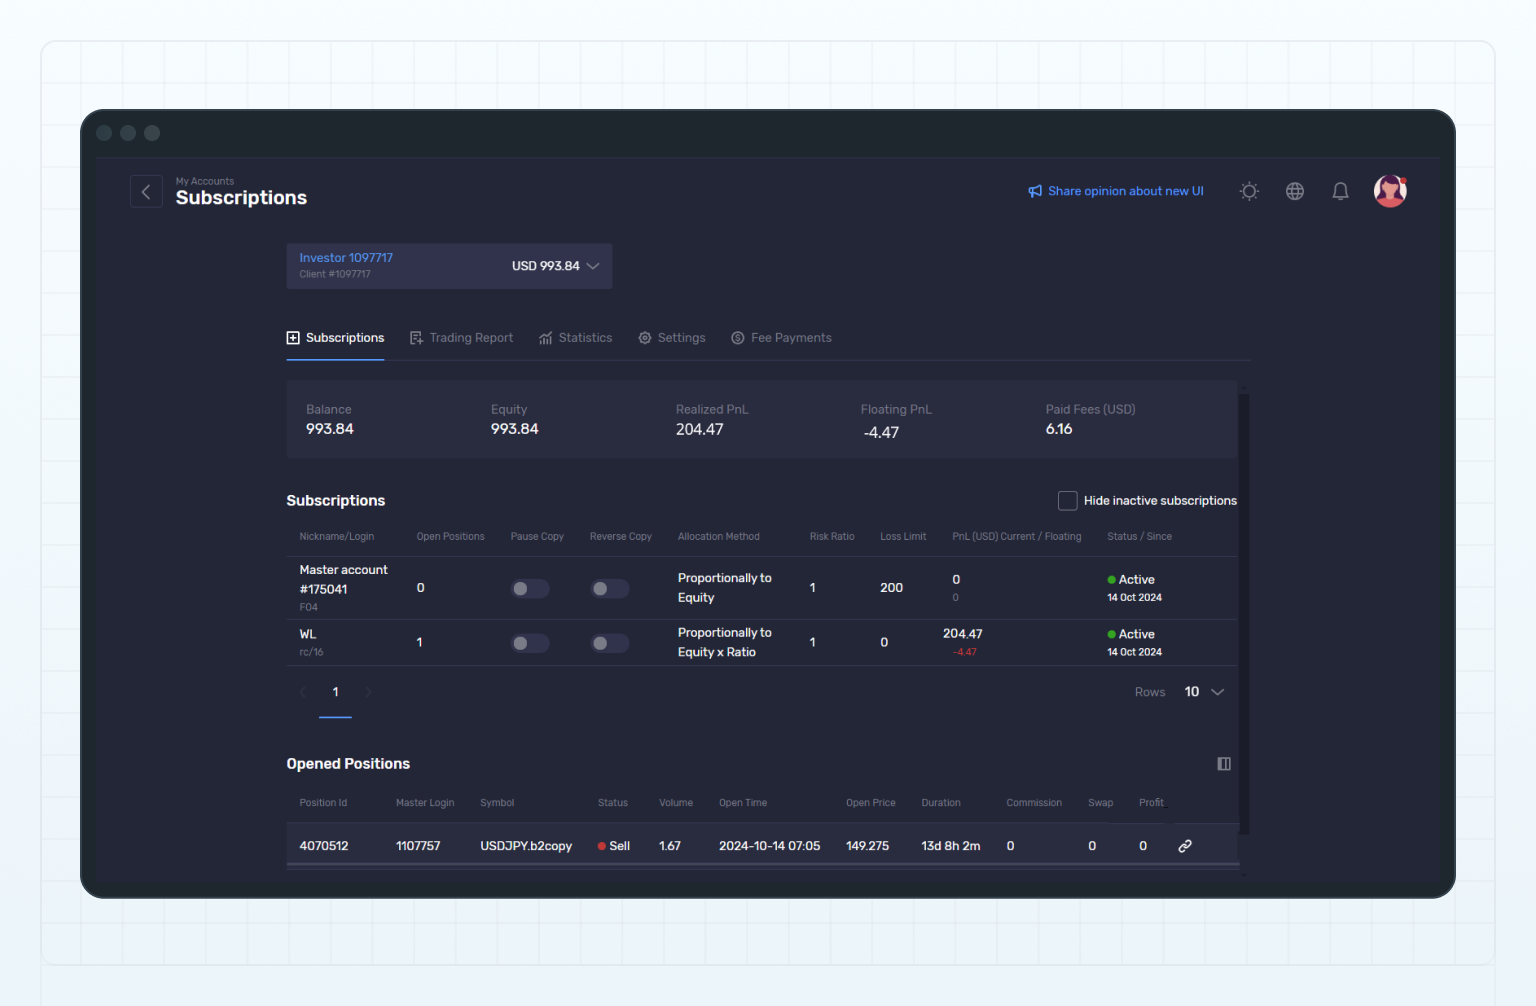
Task: Open the user profile avatar
Action: (x=1390, y=191)
